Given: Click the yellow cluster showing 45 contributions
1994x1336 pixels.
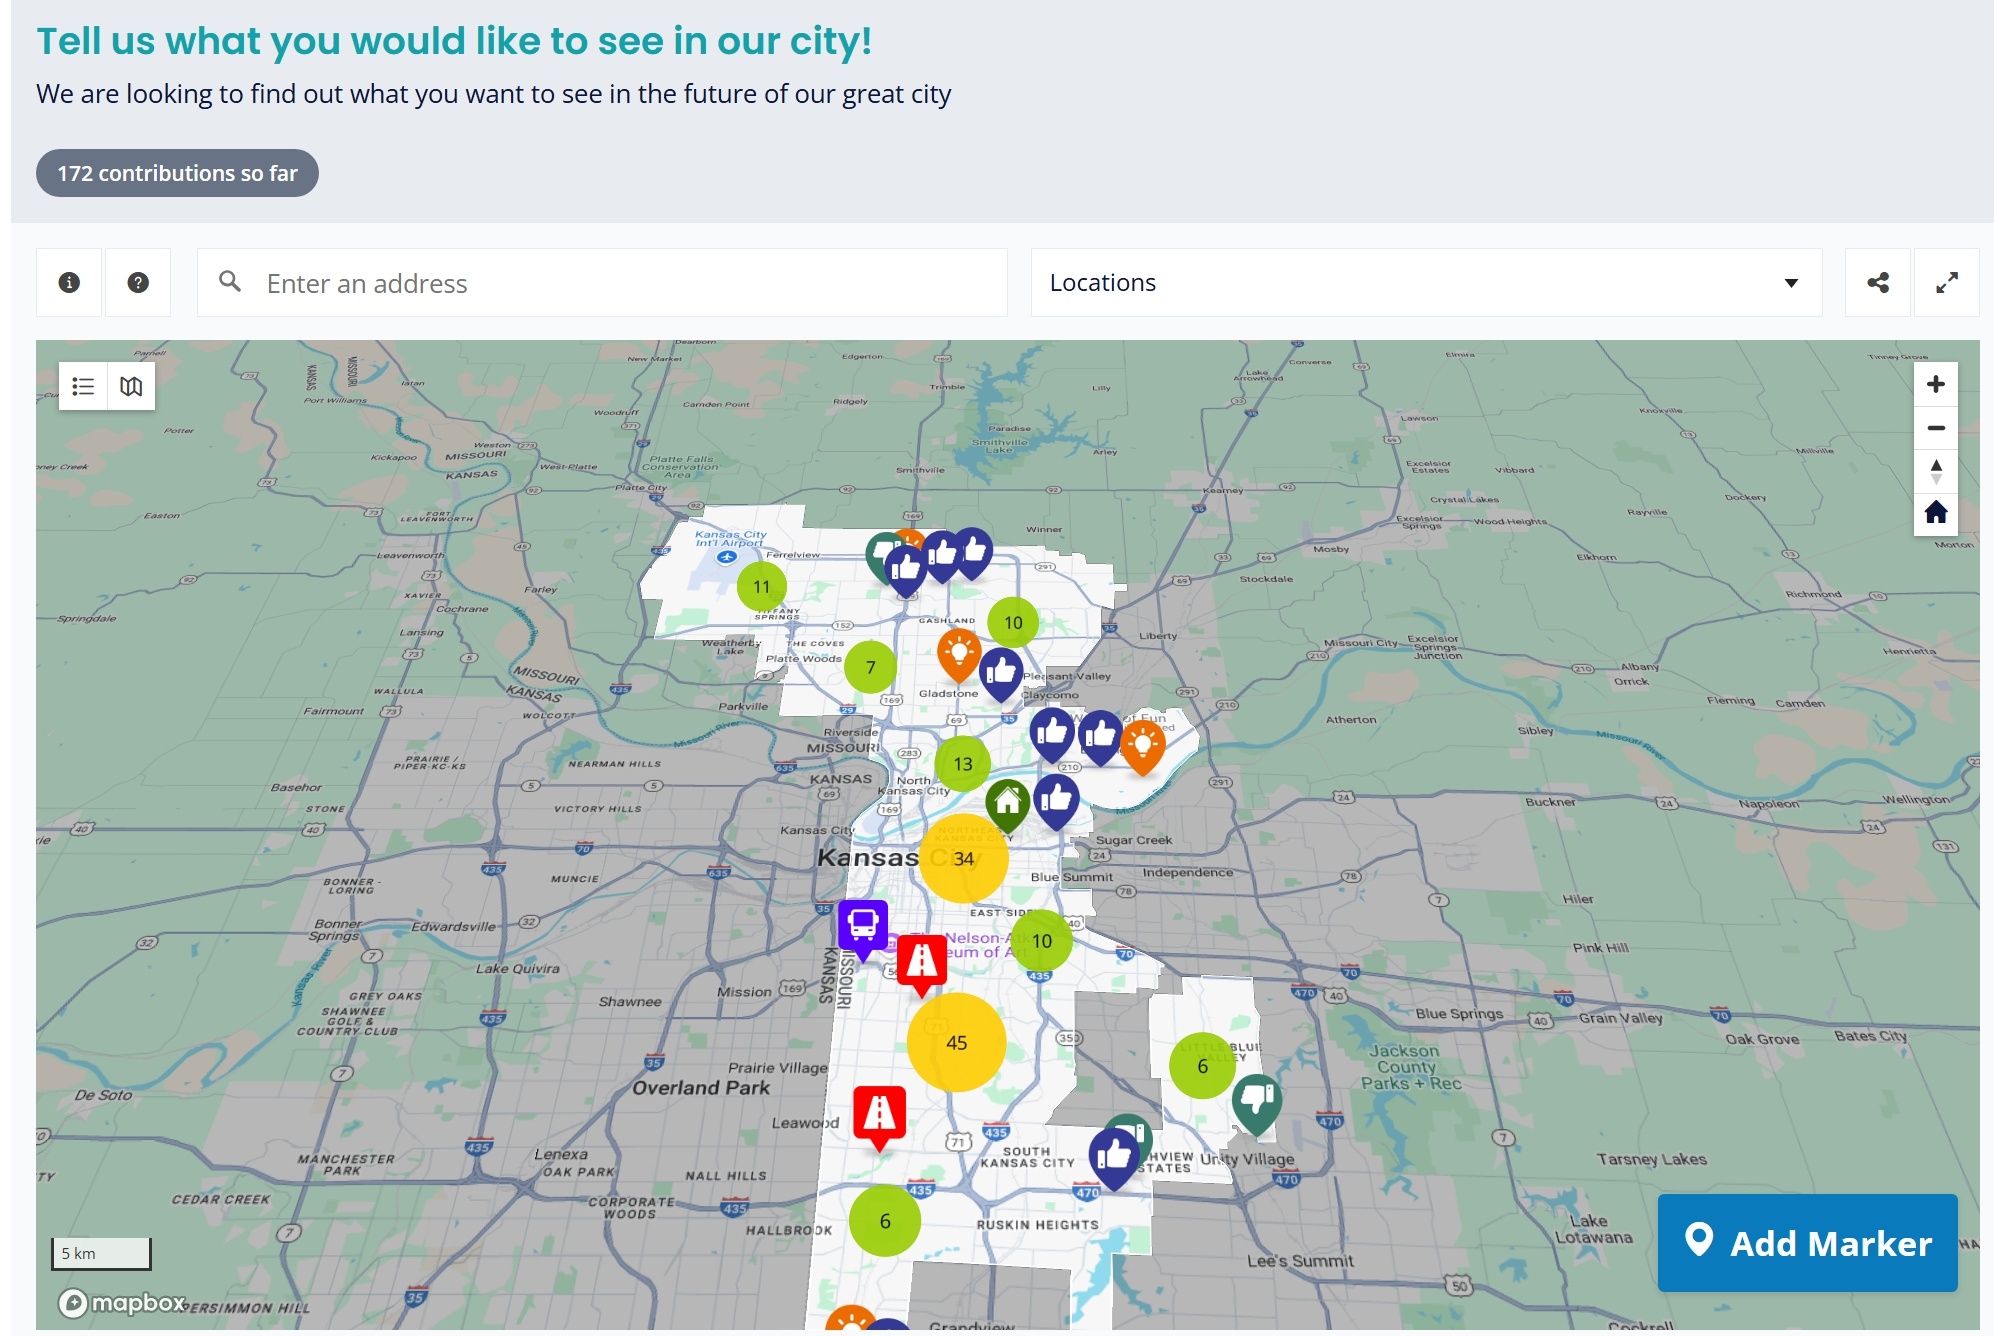Looking at the screenshot, I should click(x=956, y=1042).
